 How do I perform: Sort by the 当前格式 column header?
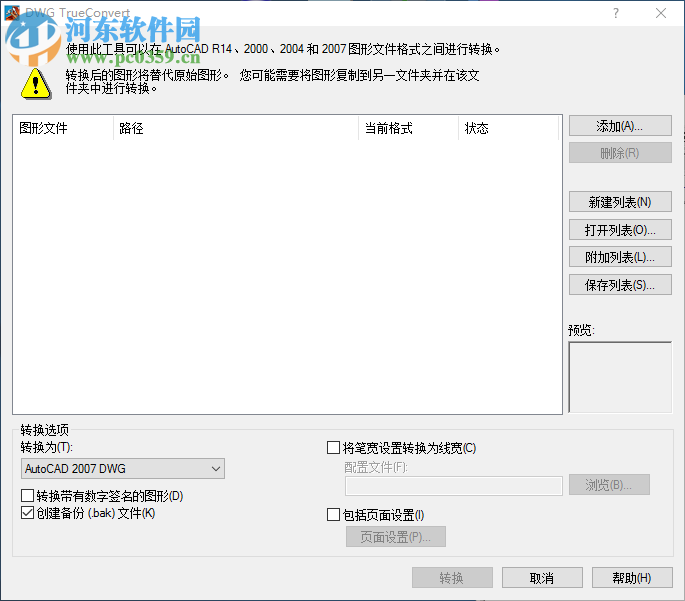408,128
